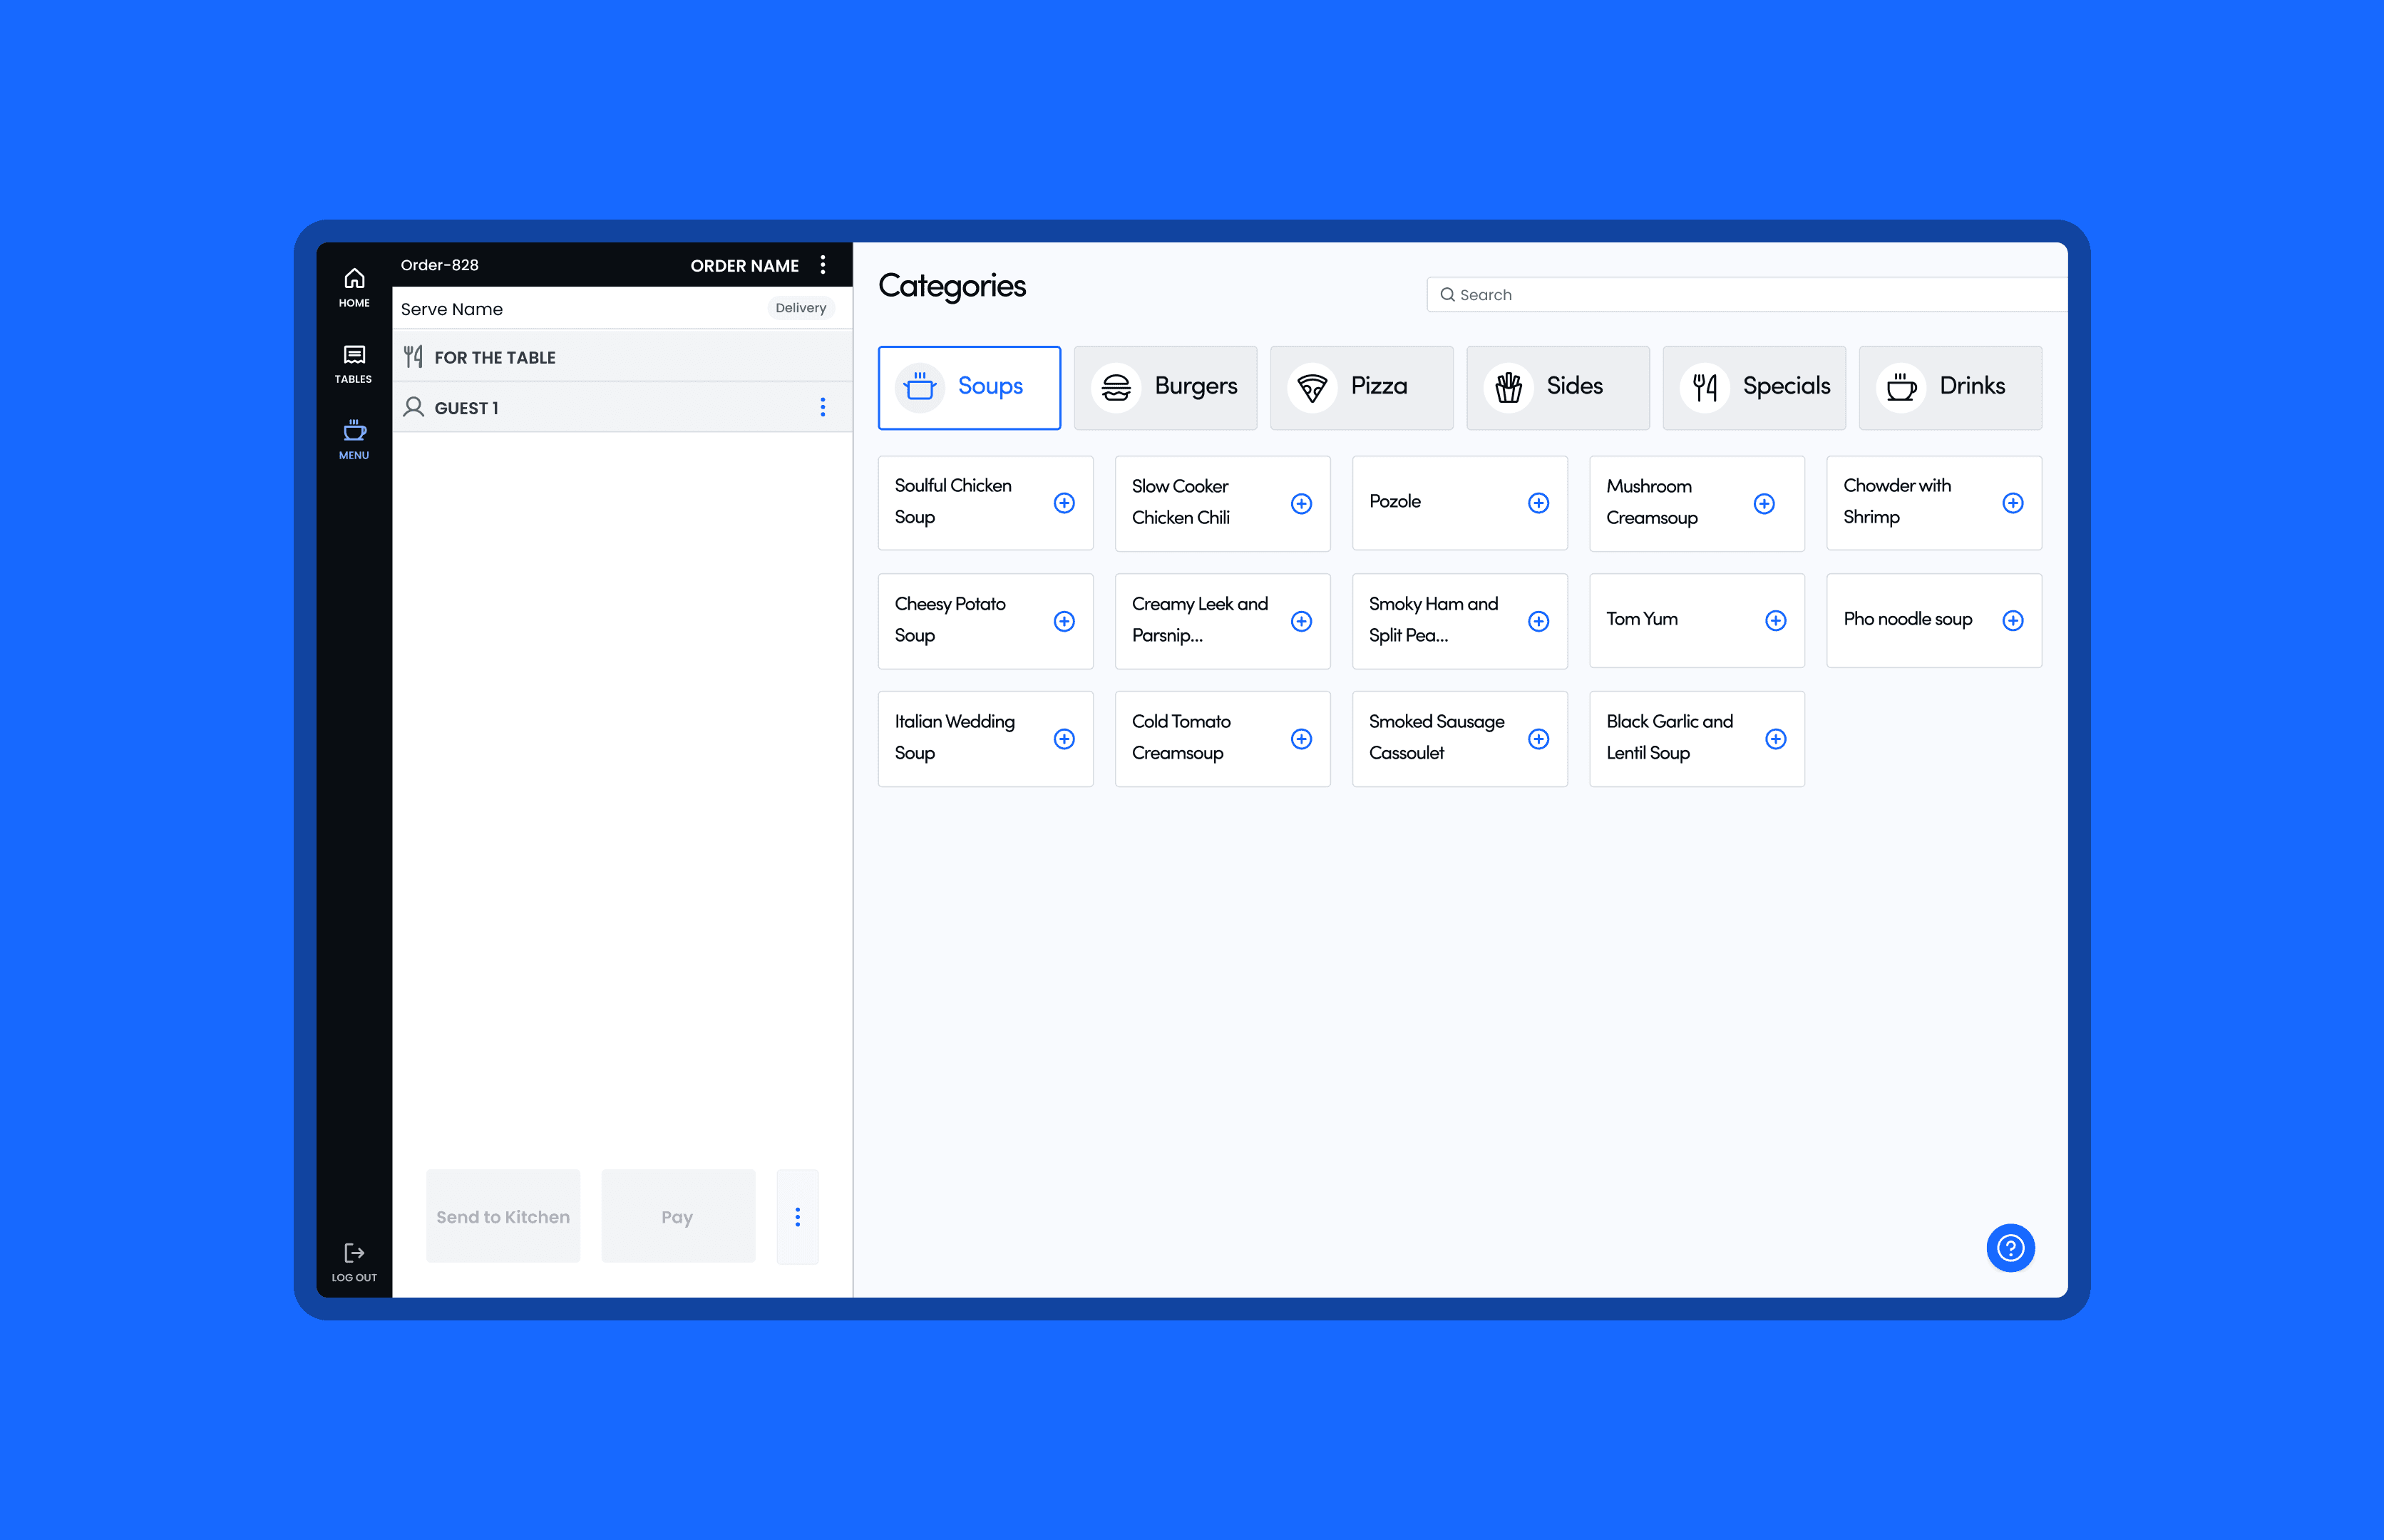Click the Smoked Sausage Cassoulet item name
This screenshot has height=1540, width=2384.
point(1436,737)
